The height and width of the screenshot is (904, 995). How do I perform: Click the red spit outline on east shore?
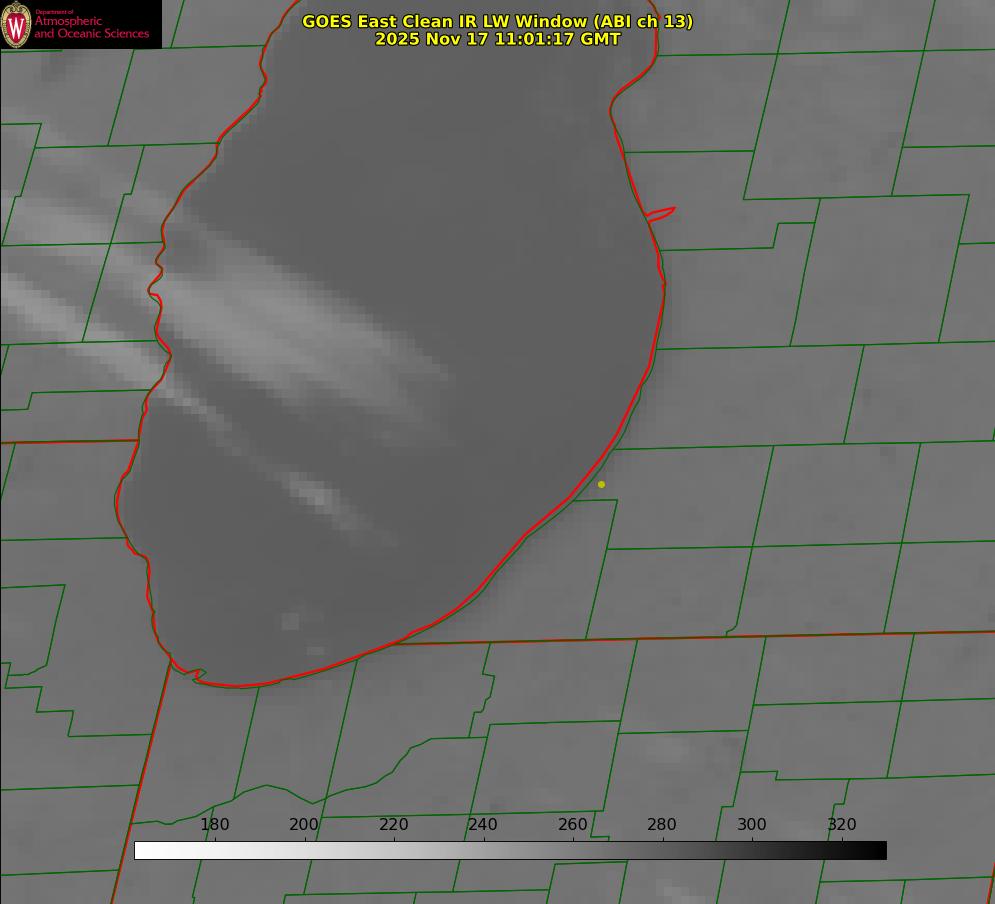click(661, 214)
